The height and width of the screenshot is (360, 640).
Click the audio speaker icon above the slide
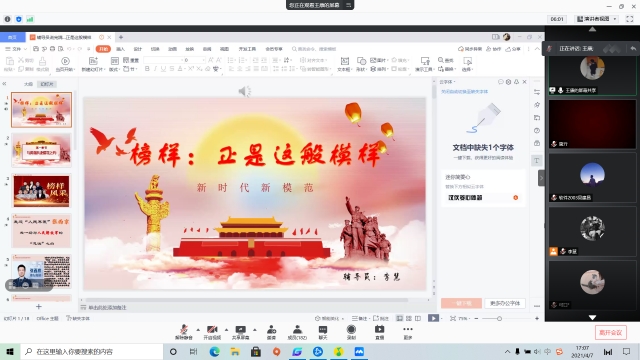coord(244,91)
